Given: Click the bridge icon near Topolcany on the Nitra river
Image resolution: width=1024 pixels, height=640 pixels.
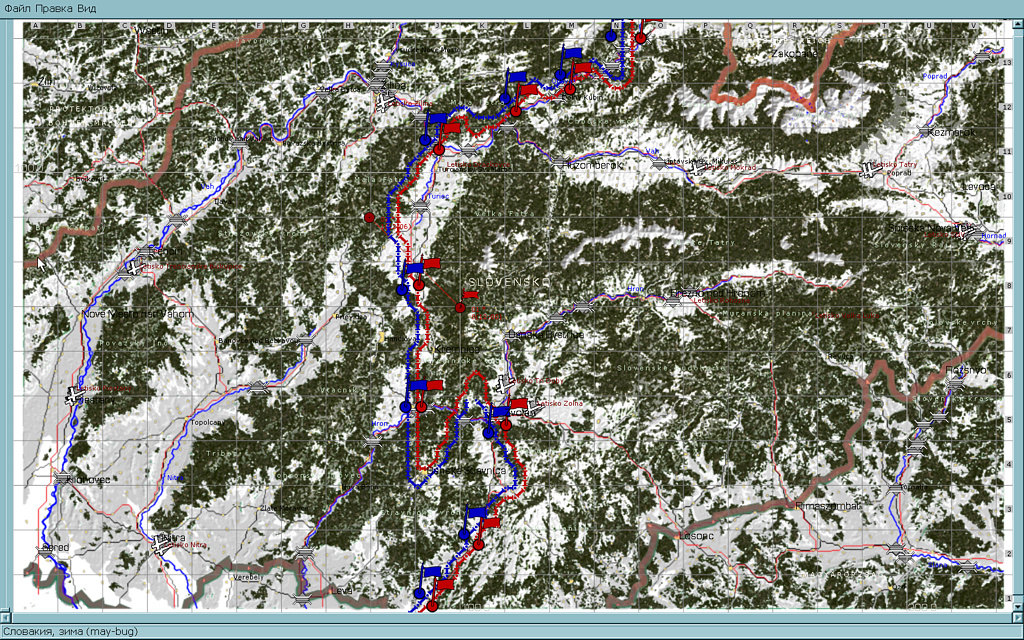Looking at the screenshot, I should [x=259, y=387].
